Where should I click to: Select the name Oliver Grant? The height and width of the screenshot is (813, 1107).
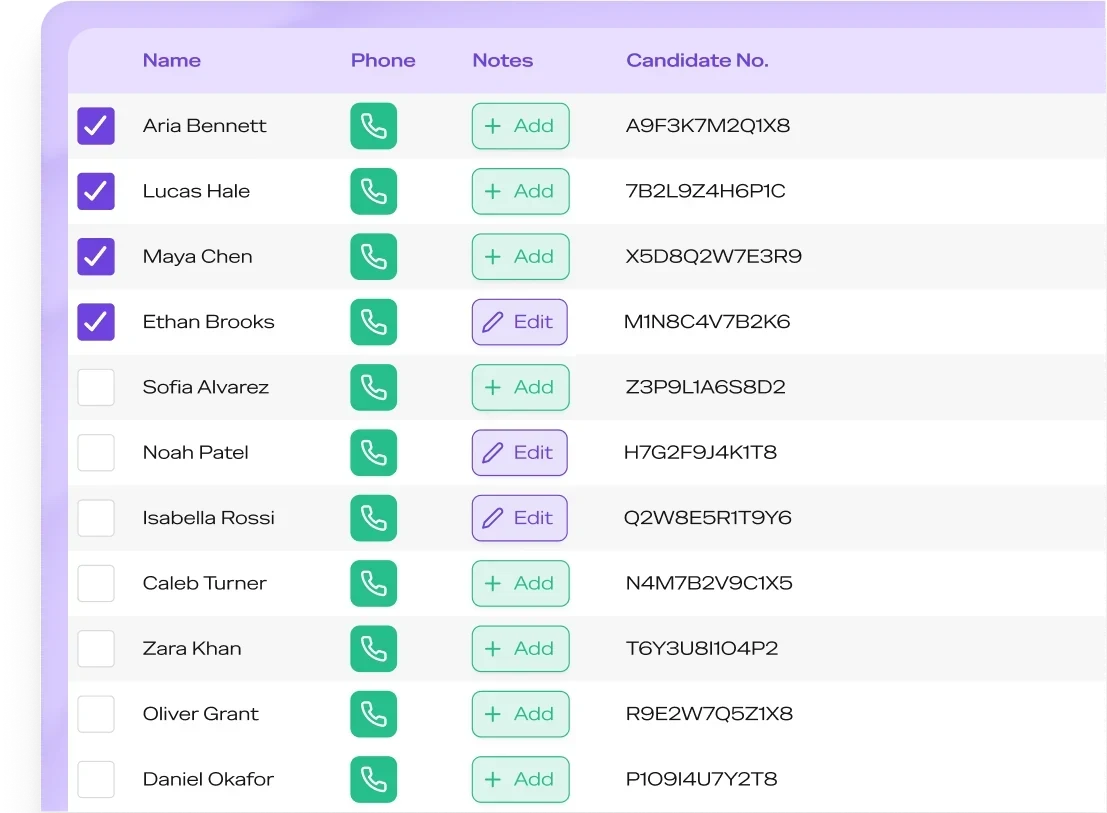pos(201,714)
